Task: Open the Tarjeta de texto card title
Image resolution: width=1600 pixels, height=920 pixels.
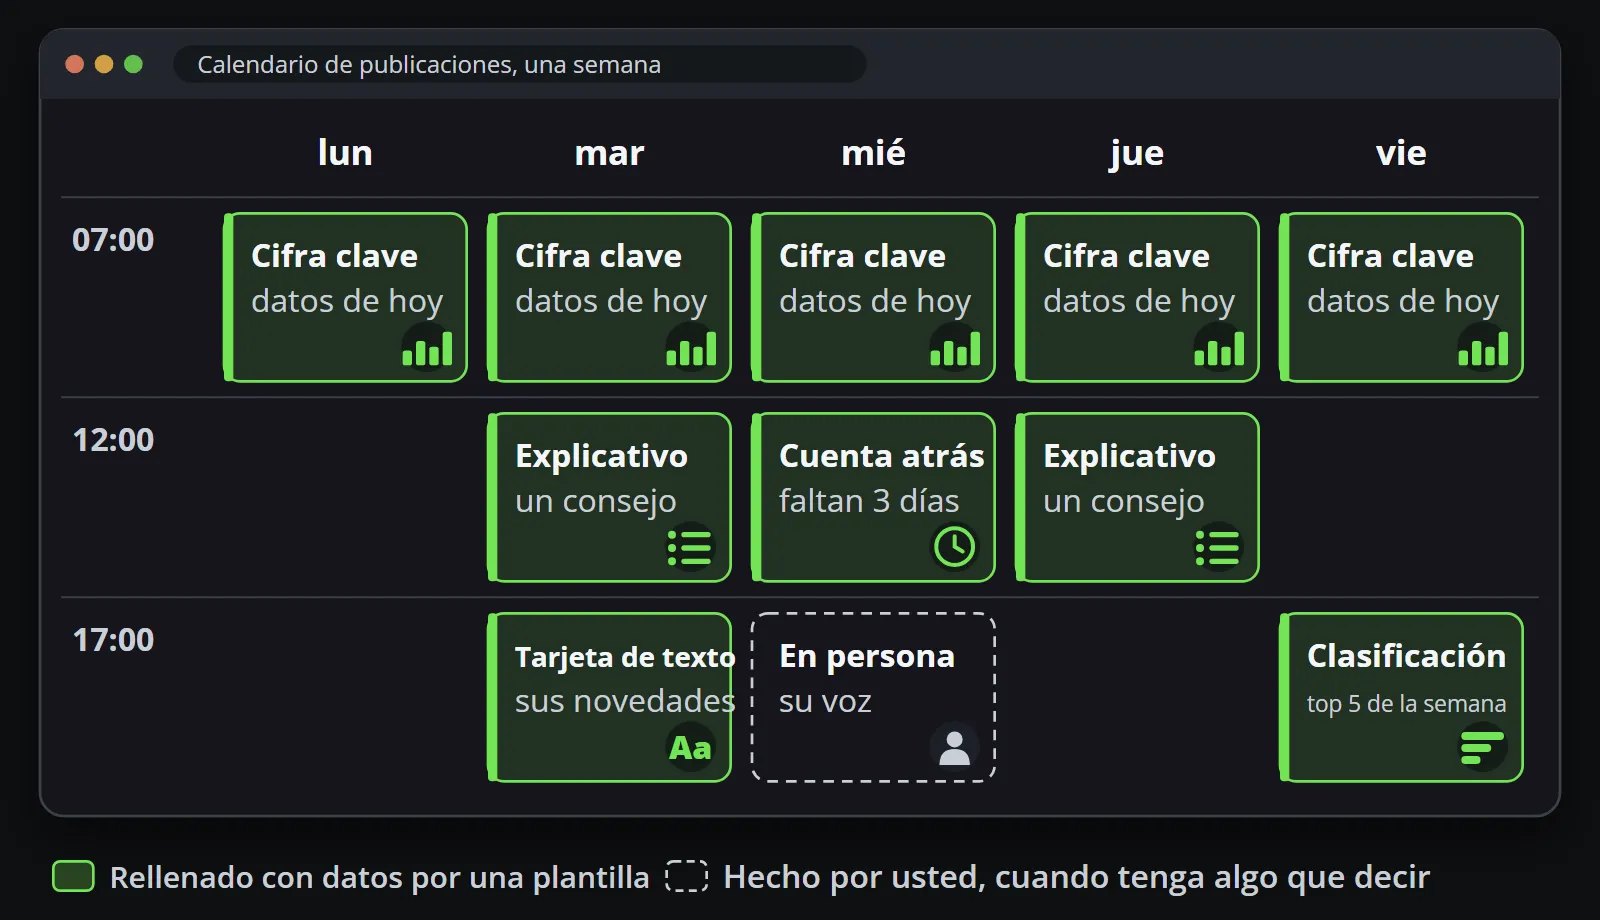Action: (625, 657)
